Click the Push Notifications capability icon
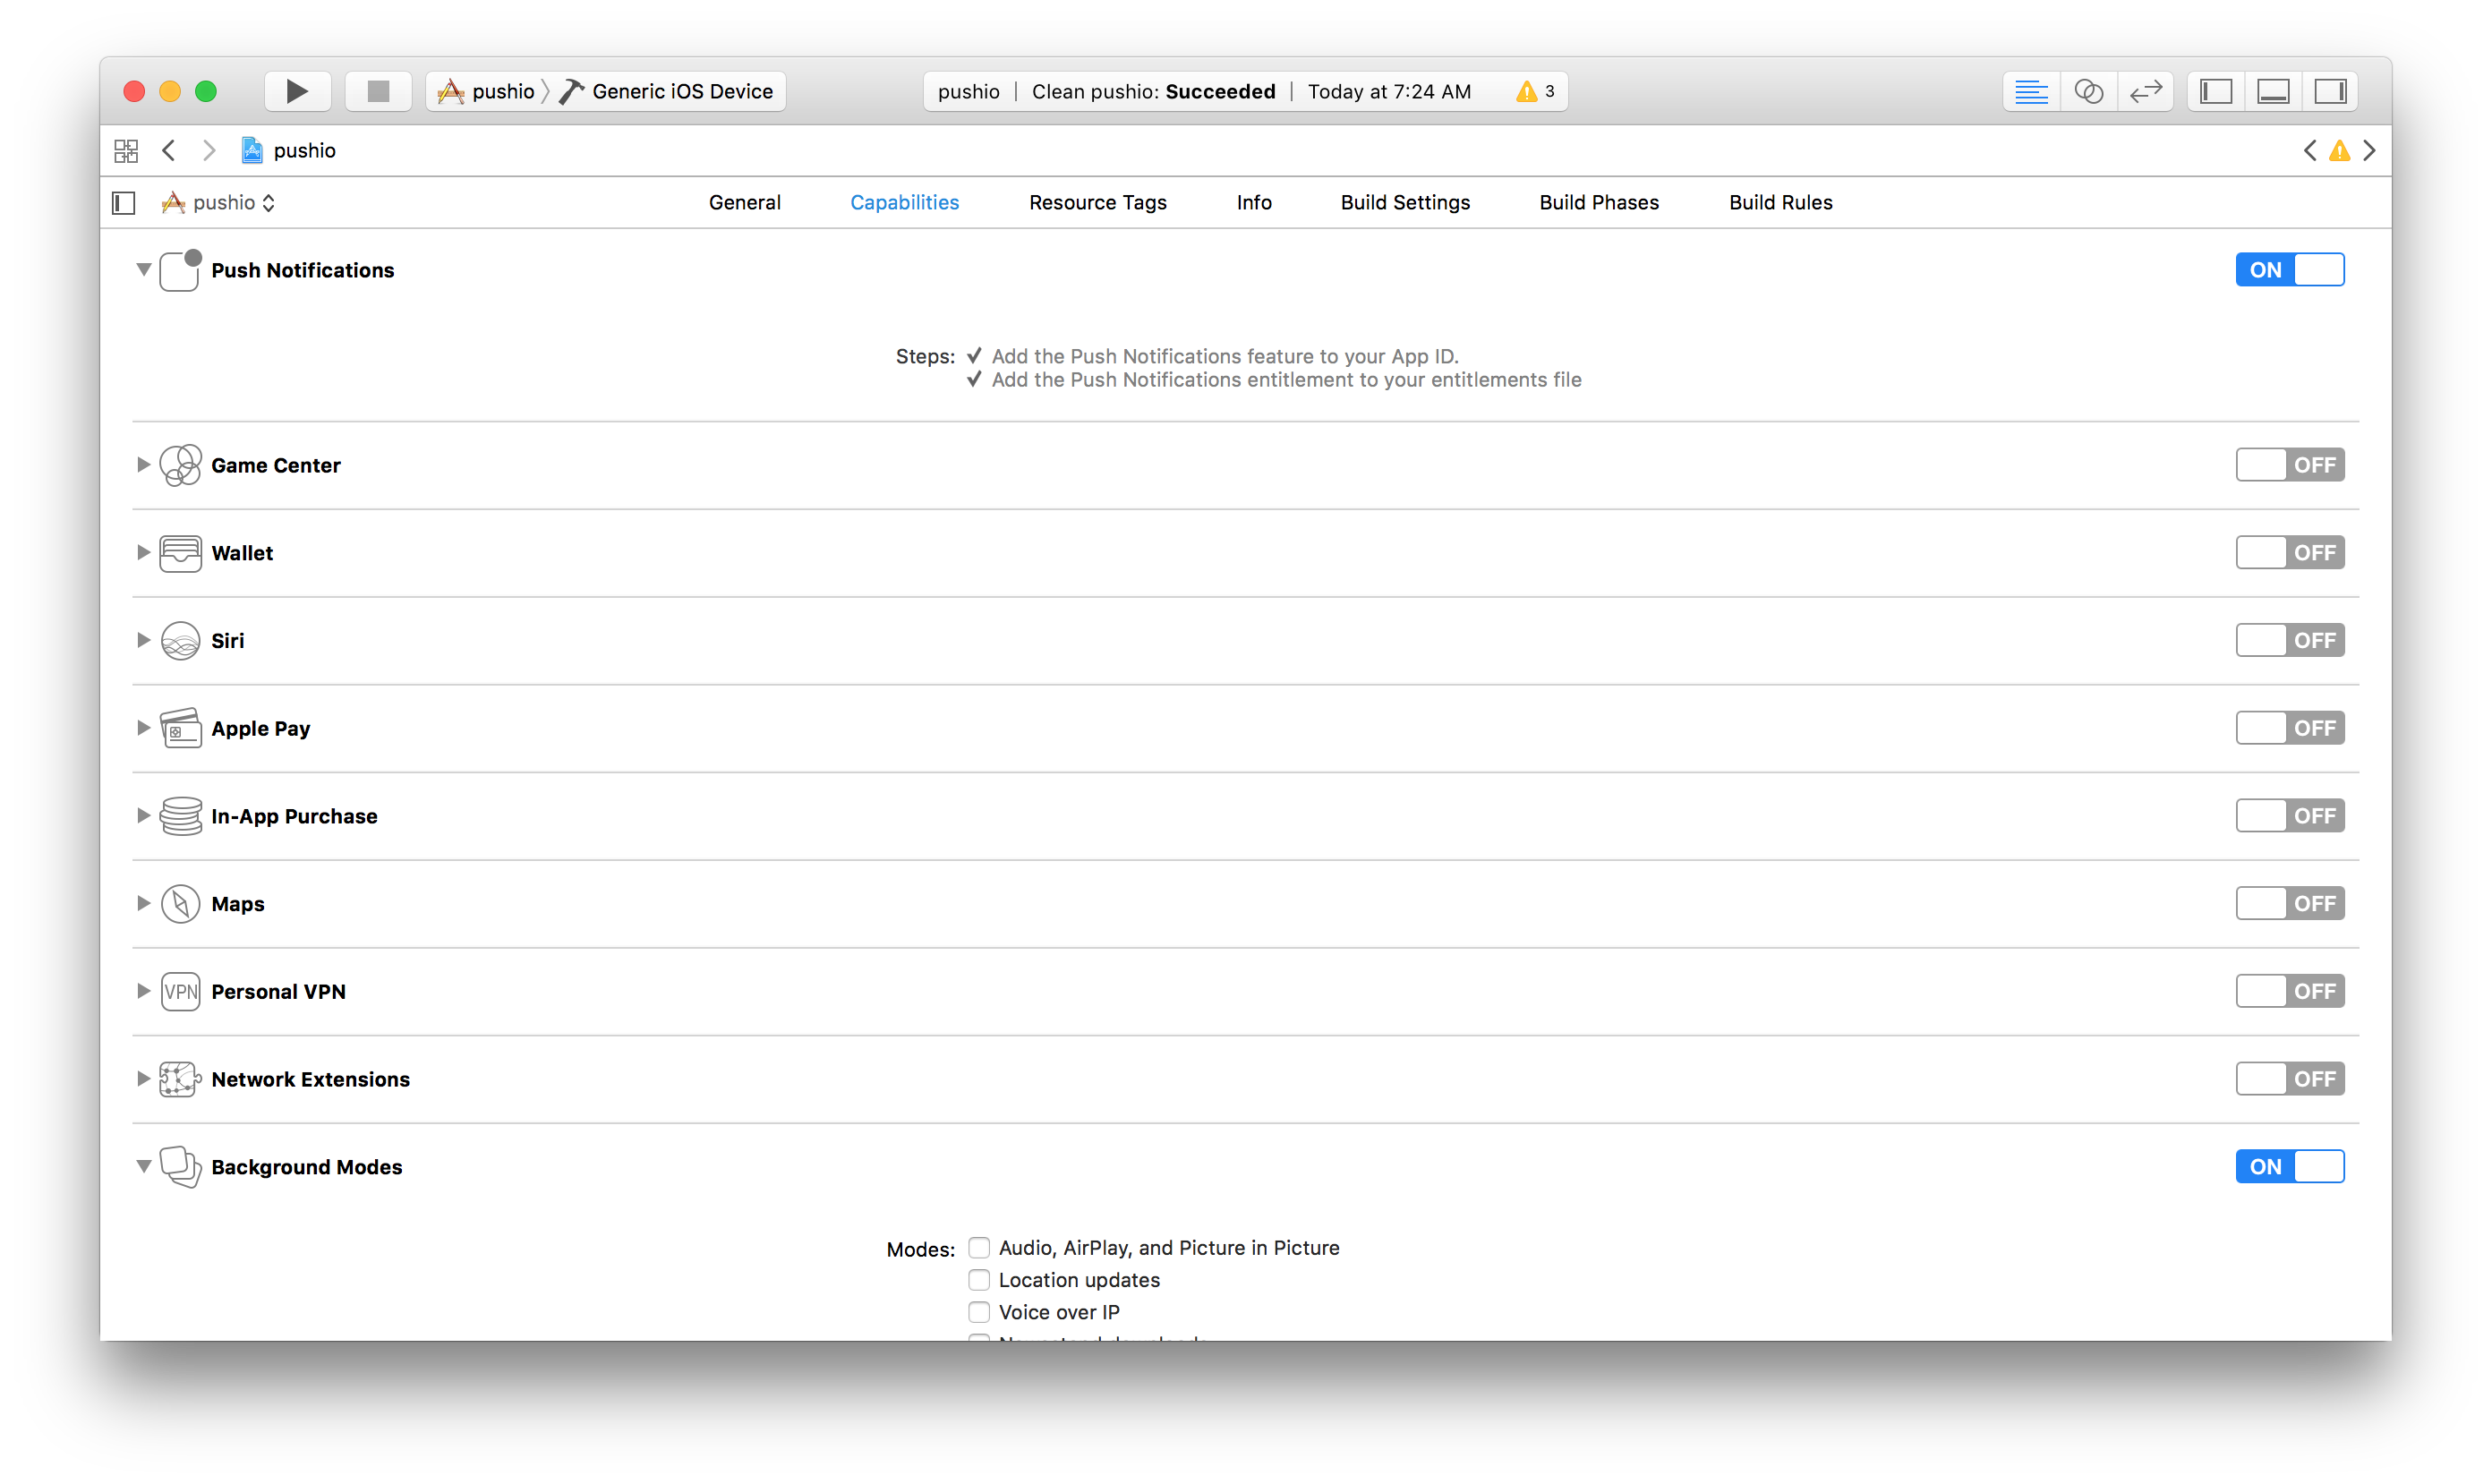The width and height of the screenshot is (2492, 1484). (181, 270)
